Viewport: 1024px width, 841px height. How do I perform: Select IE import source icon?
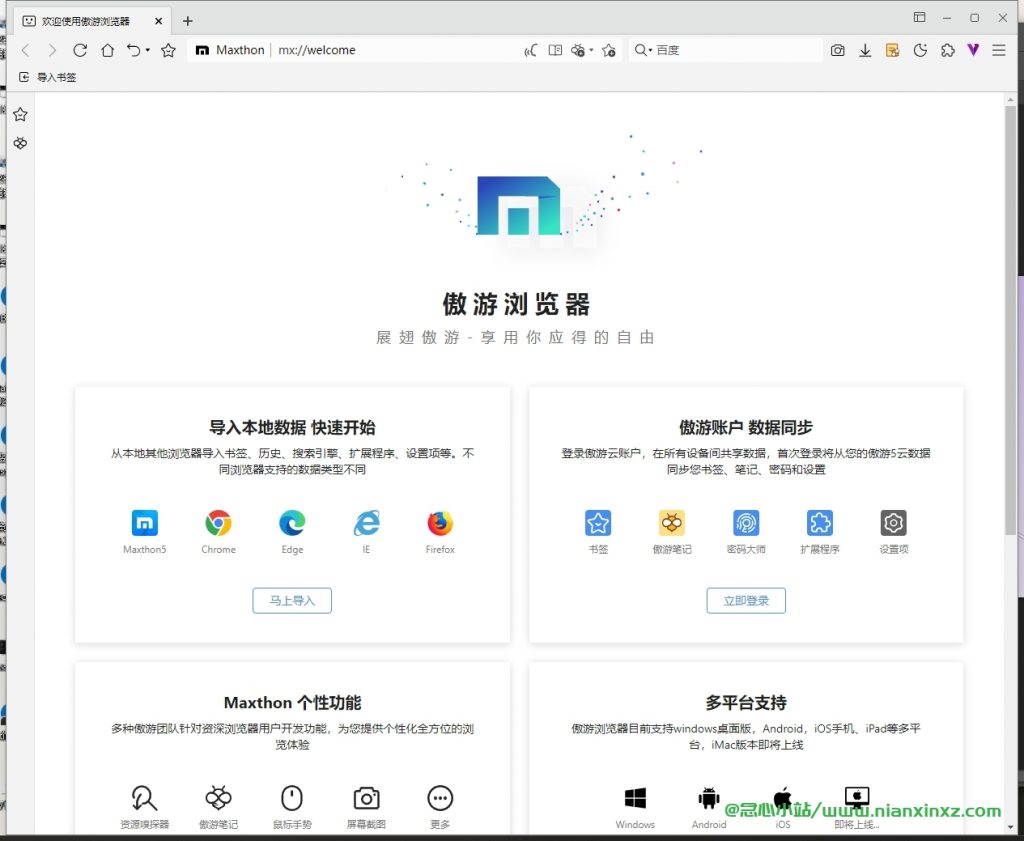tap(366, 523)
